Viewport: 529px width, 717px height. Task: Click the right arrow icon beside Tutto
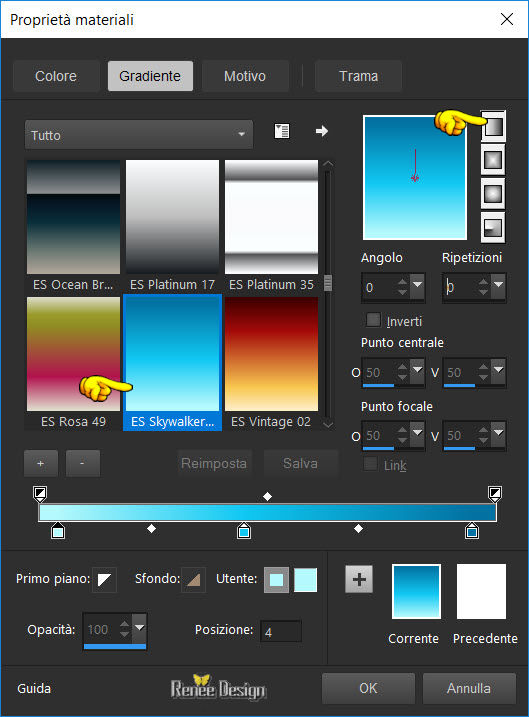click(322, 131)
